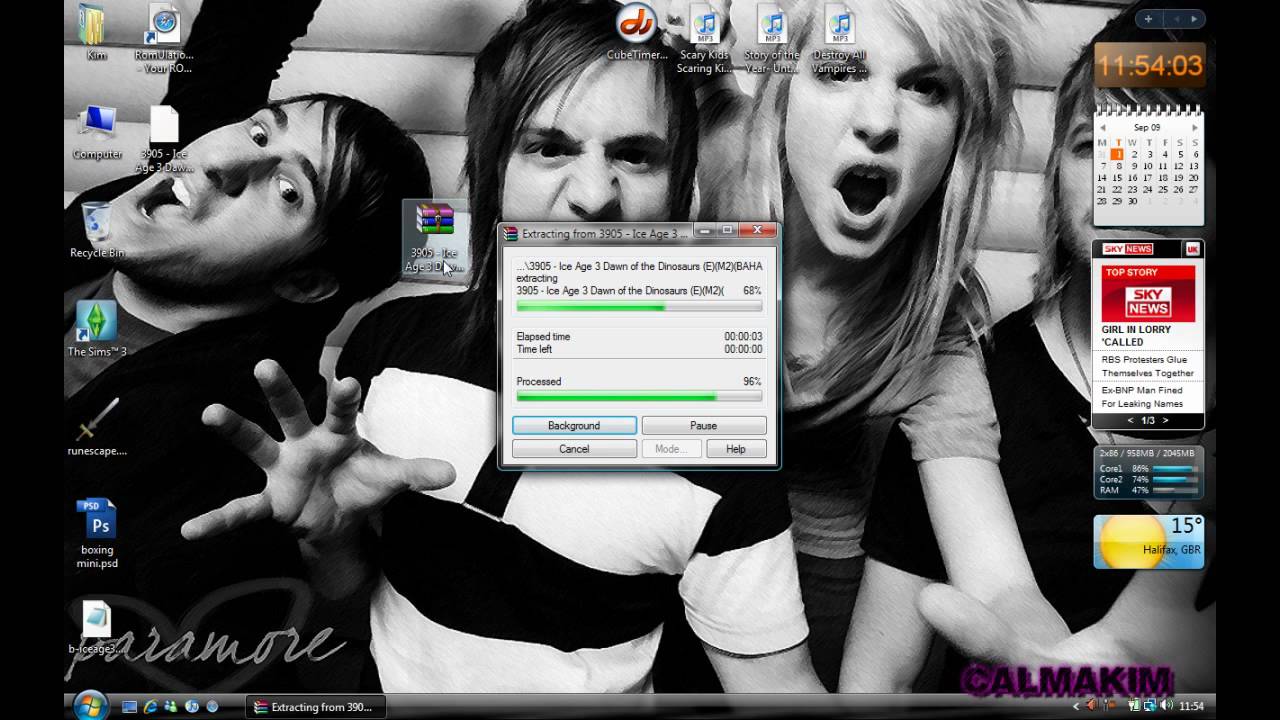Open the Halifax weather gadget
The height and width of the screenshot is (720, 1280).
[1148, 542]
